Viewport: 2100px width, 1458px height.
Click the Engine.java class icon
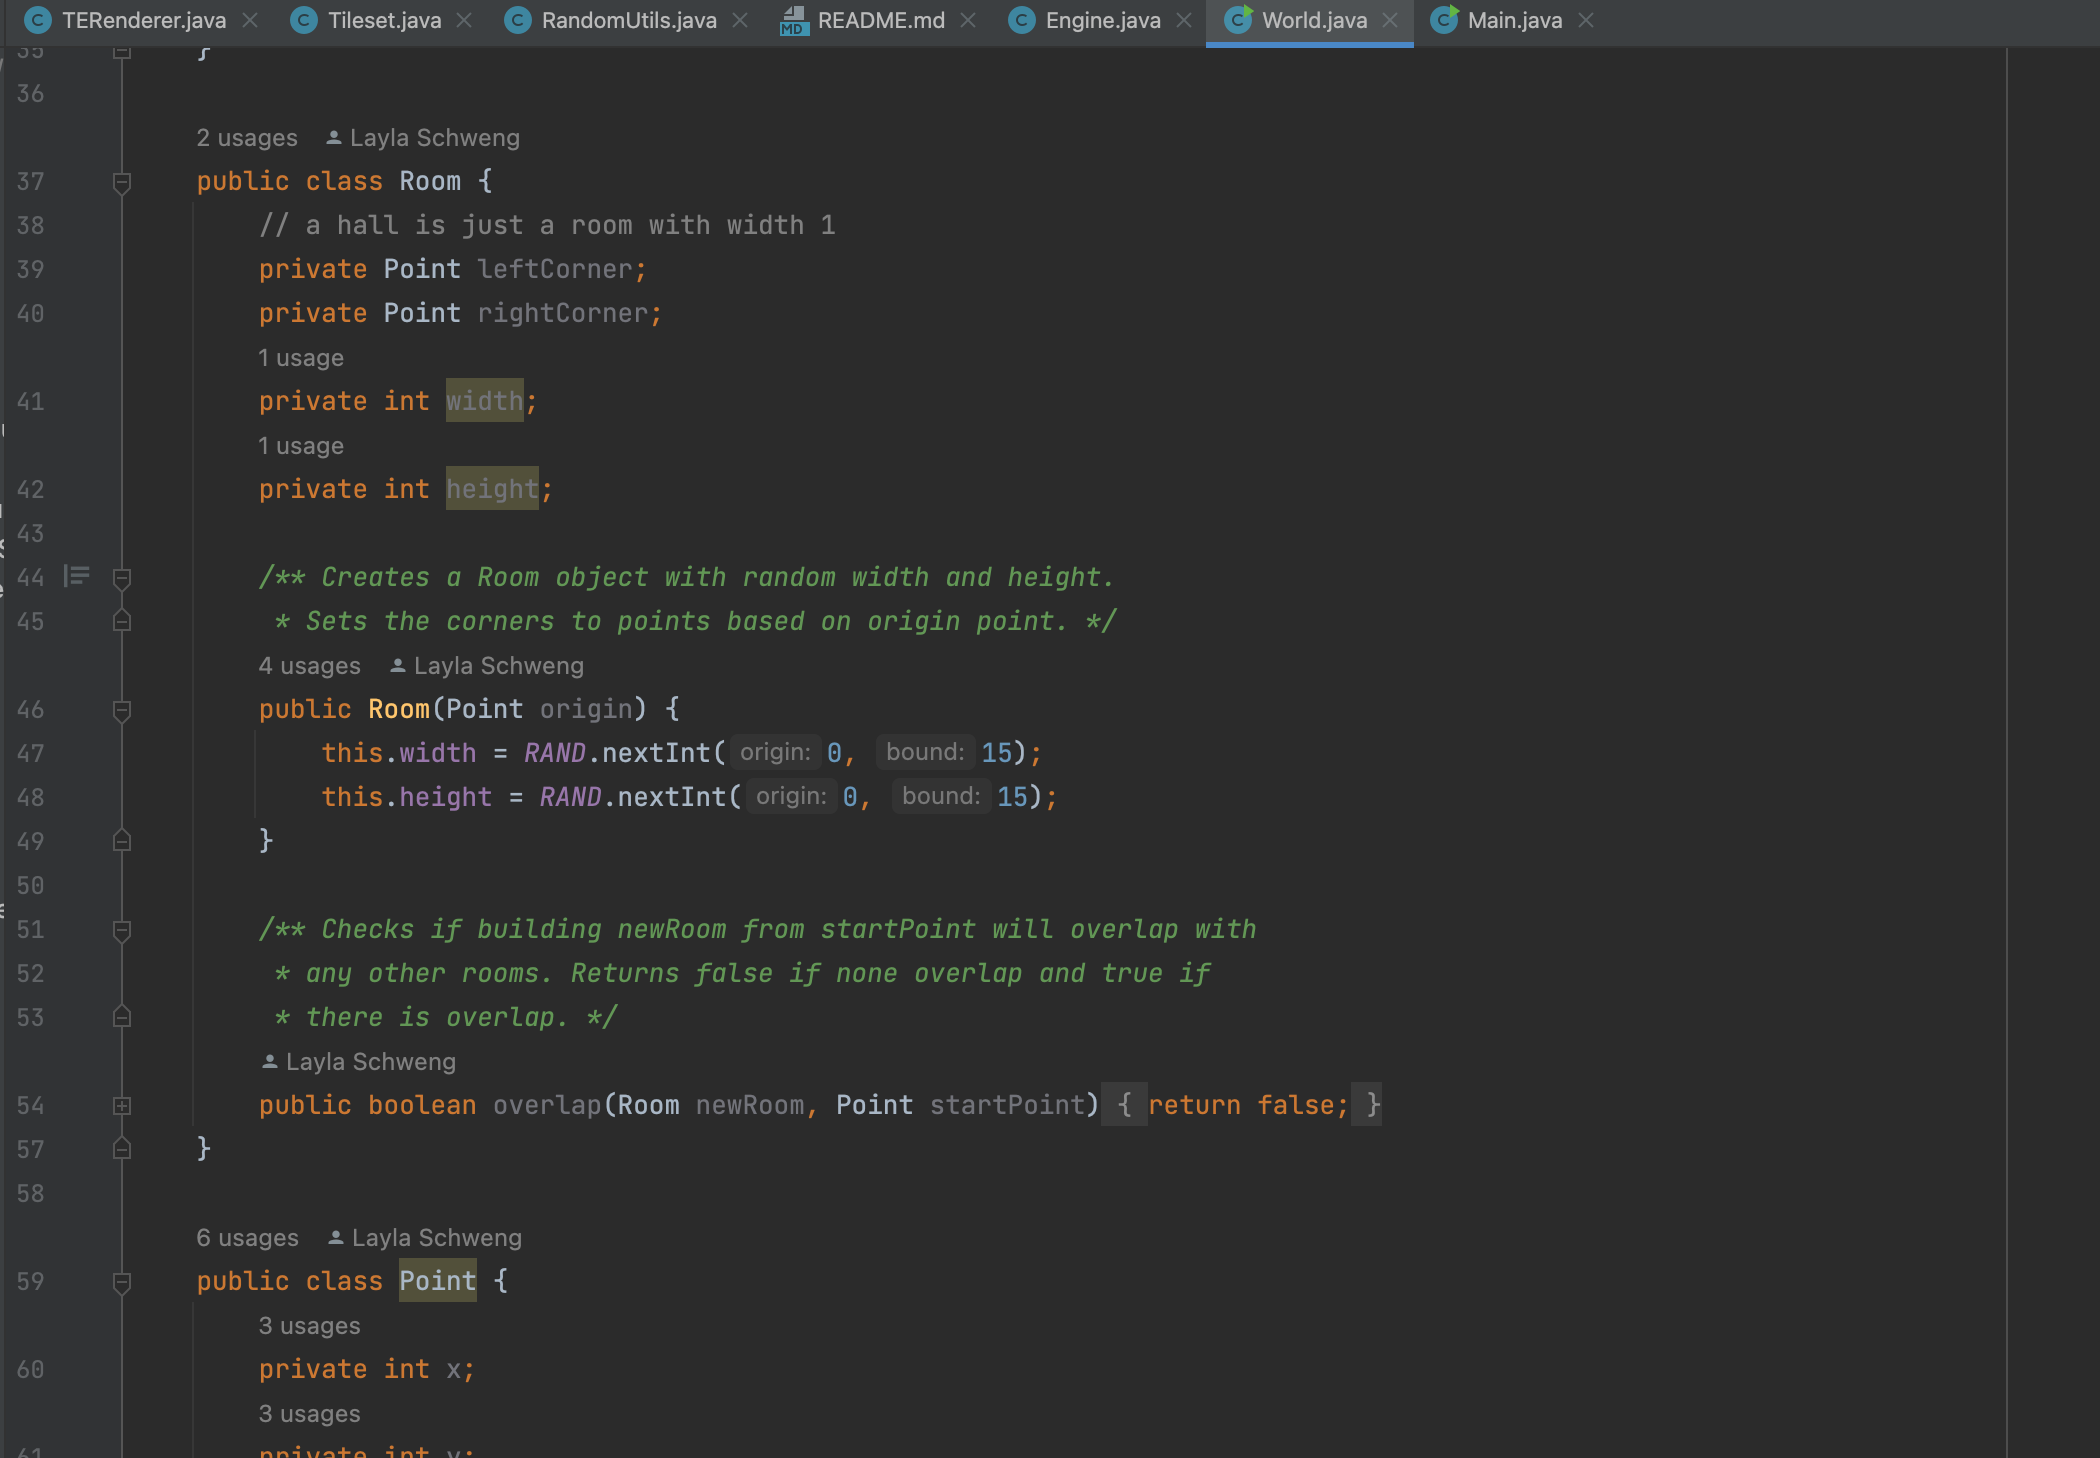click(x=1021, y=20)
